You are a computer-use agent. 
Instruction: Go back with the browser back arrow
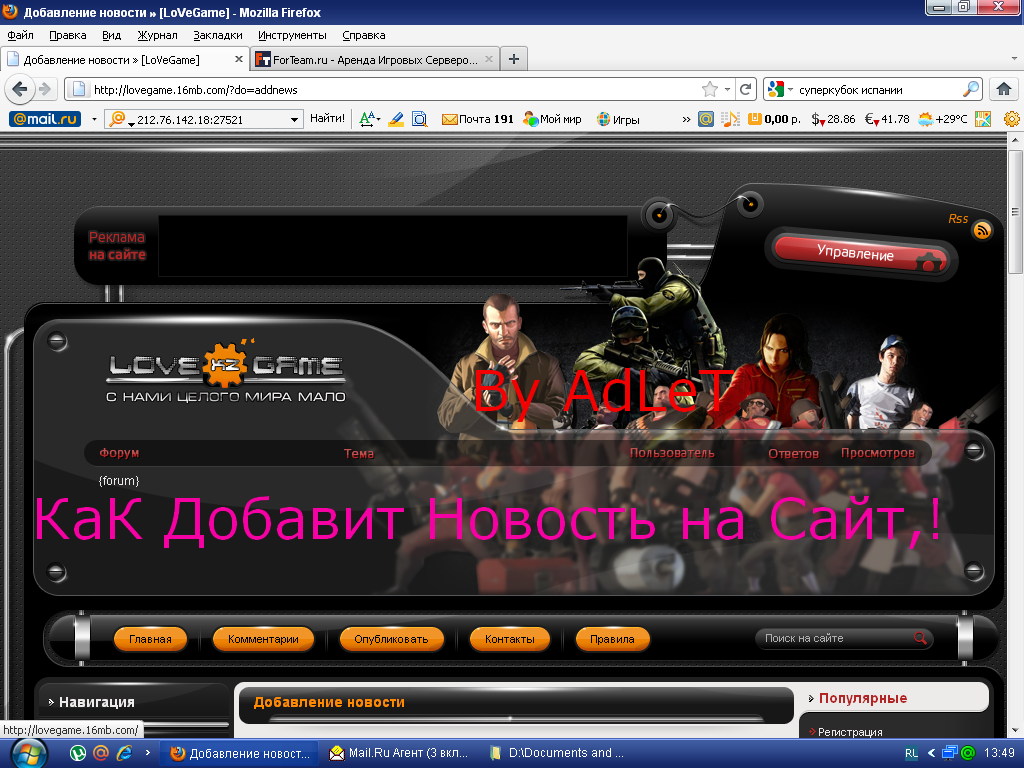[20, 89]
